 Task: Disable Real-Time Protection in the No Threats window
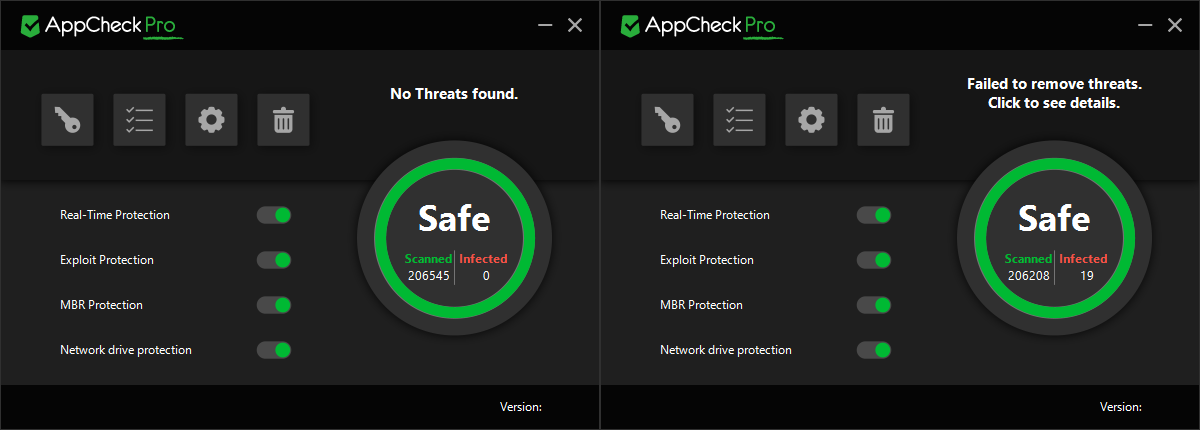(x=274, y=215)
